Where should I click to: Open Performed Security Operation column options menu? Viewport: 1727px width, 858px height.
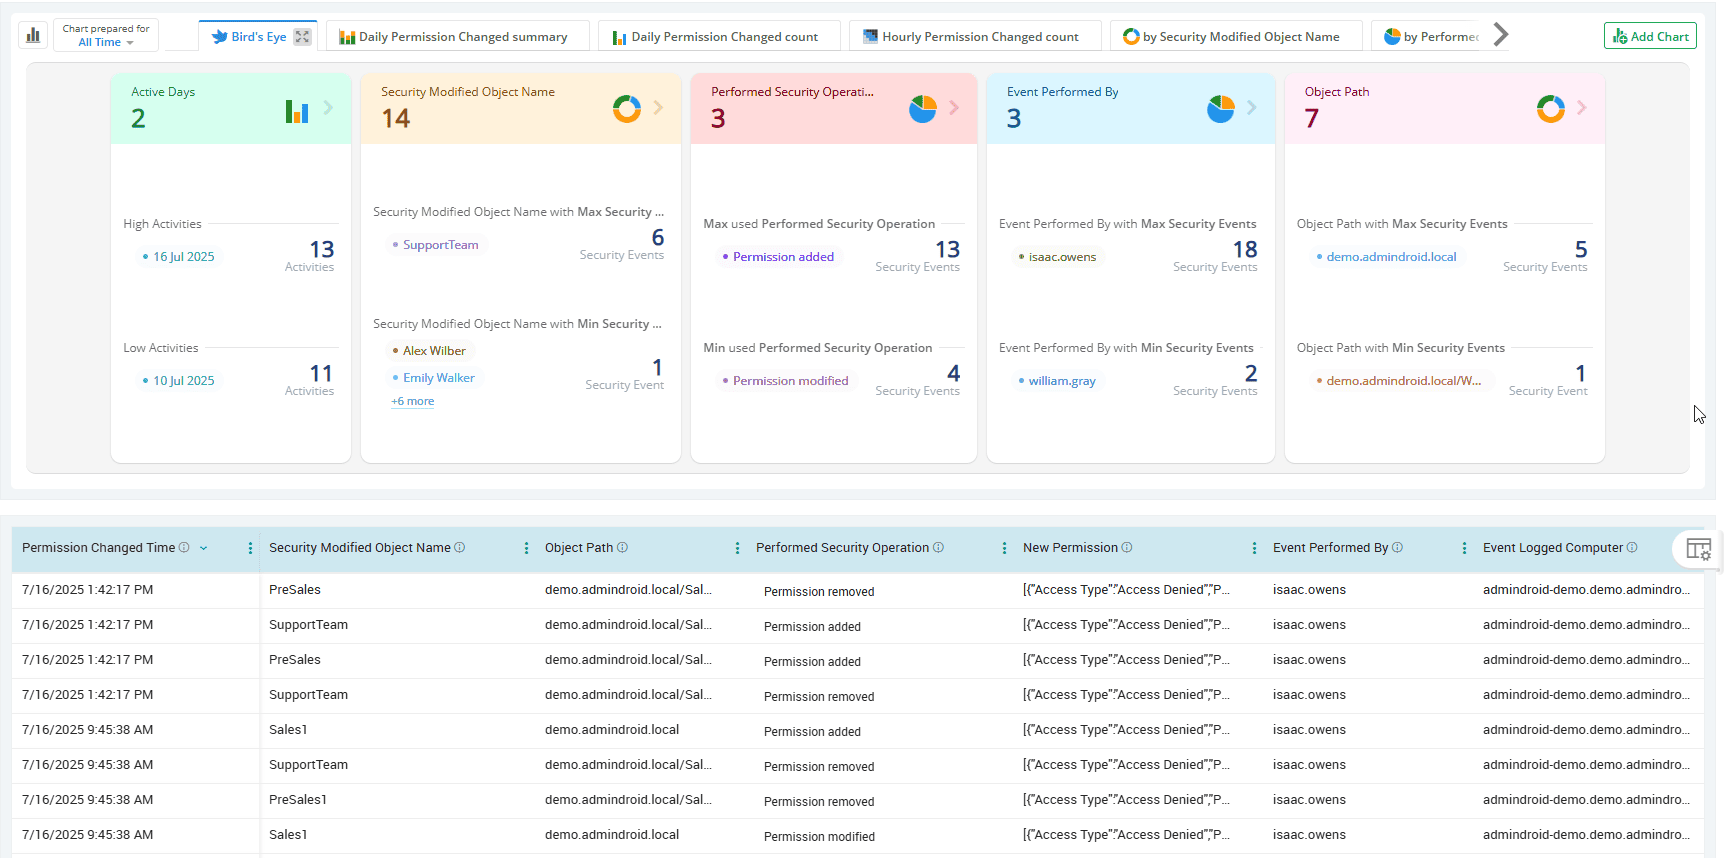[1004, 548]
